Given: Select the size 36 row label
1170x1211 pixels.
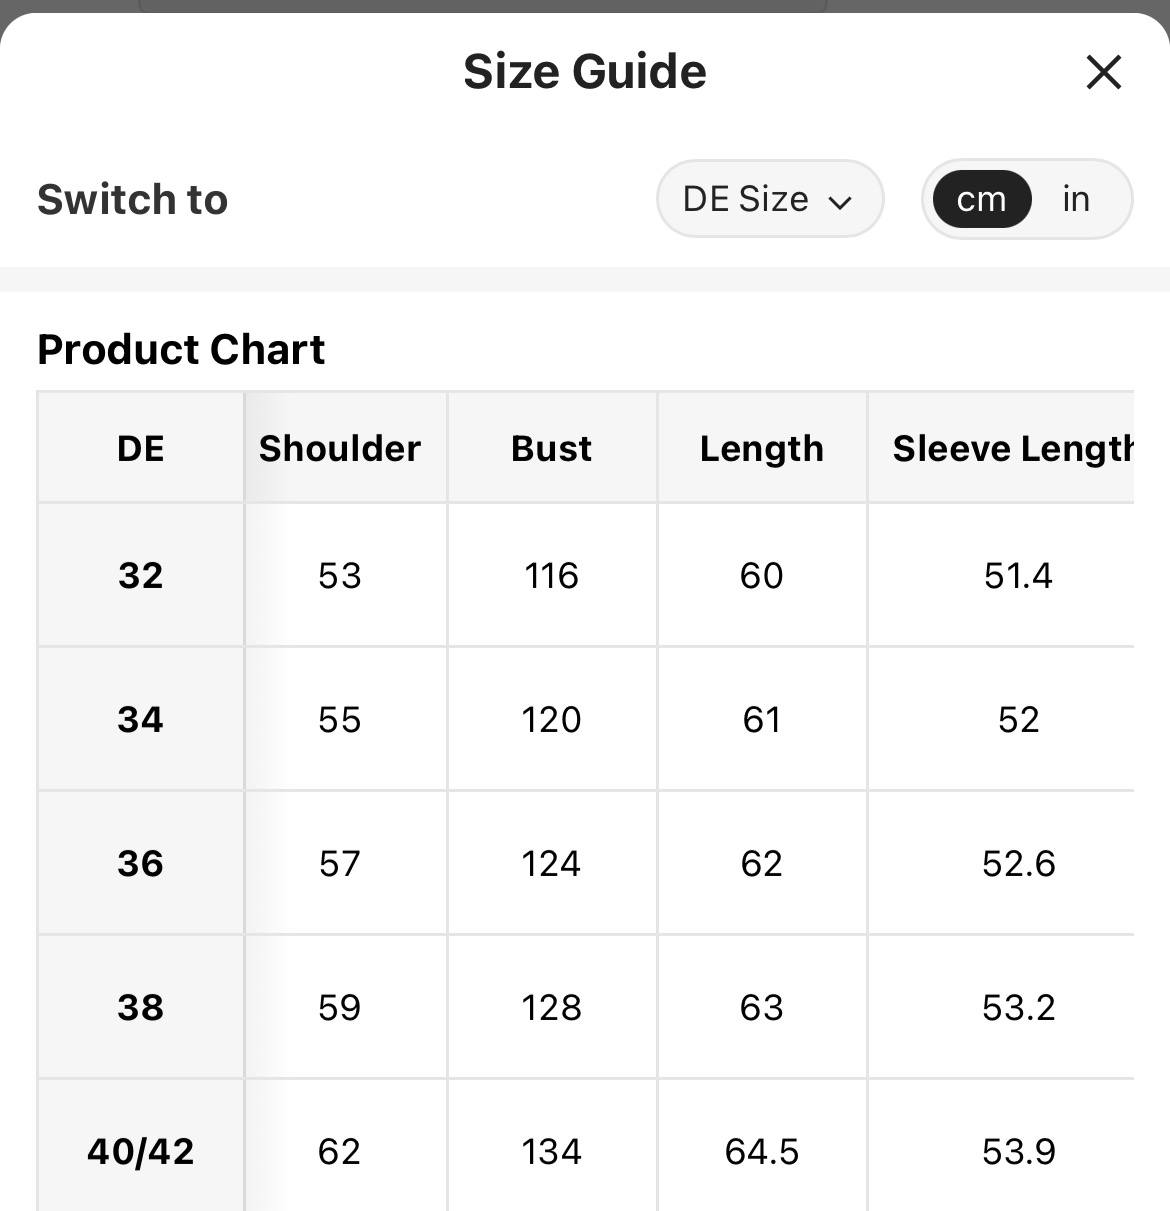Looking at the screenshot, I should point(141,863).
